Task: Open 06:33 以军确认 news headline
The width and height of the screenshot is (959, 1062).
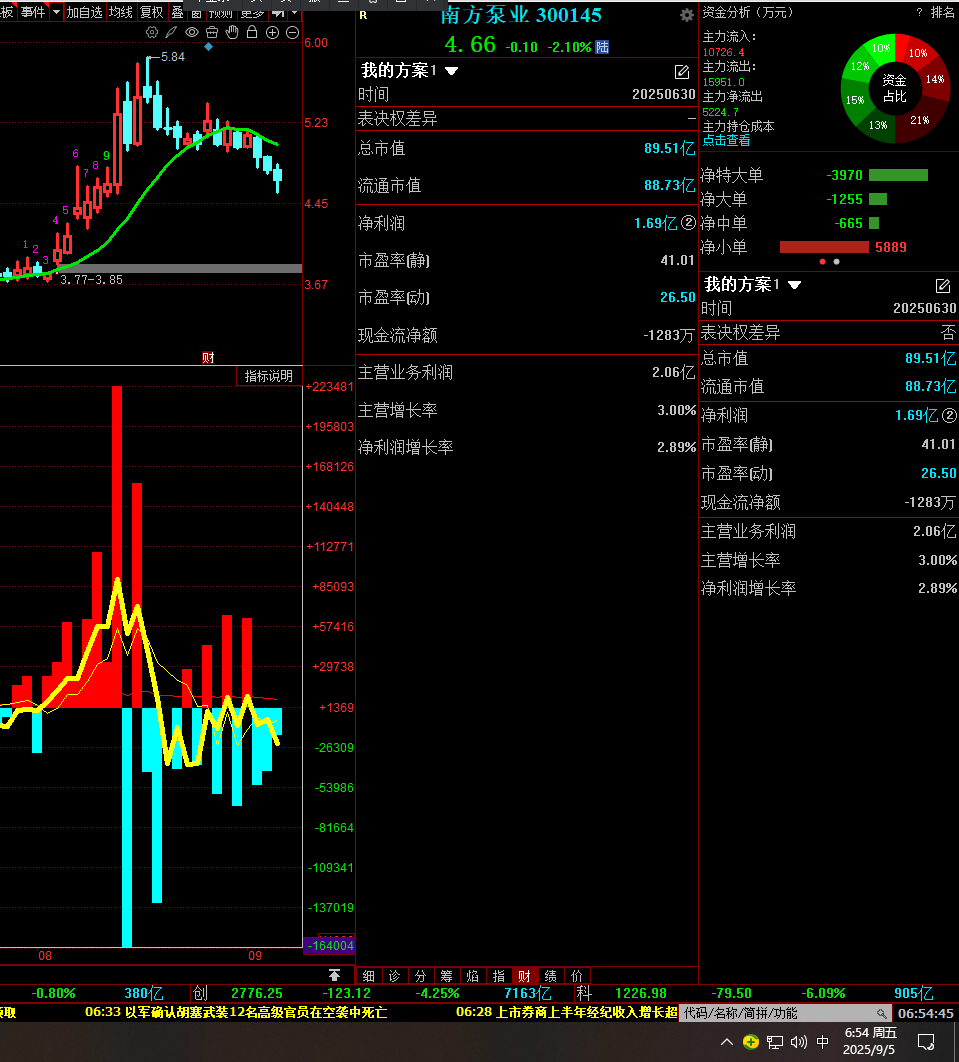Action: tap(236, 1013)
